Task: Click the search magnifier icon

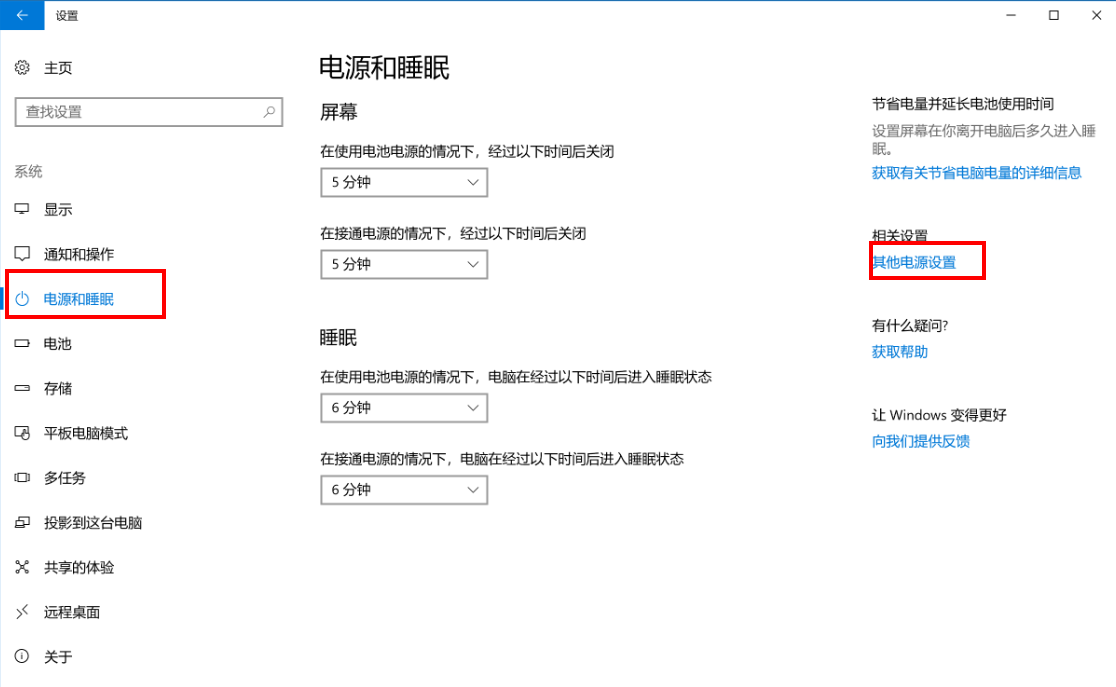Action: click(x=269, y=112)
